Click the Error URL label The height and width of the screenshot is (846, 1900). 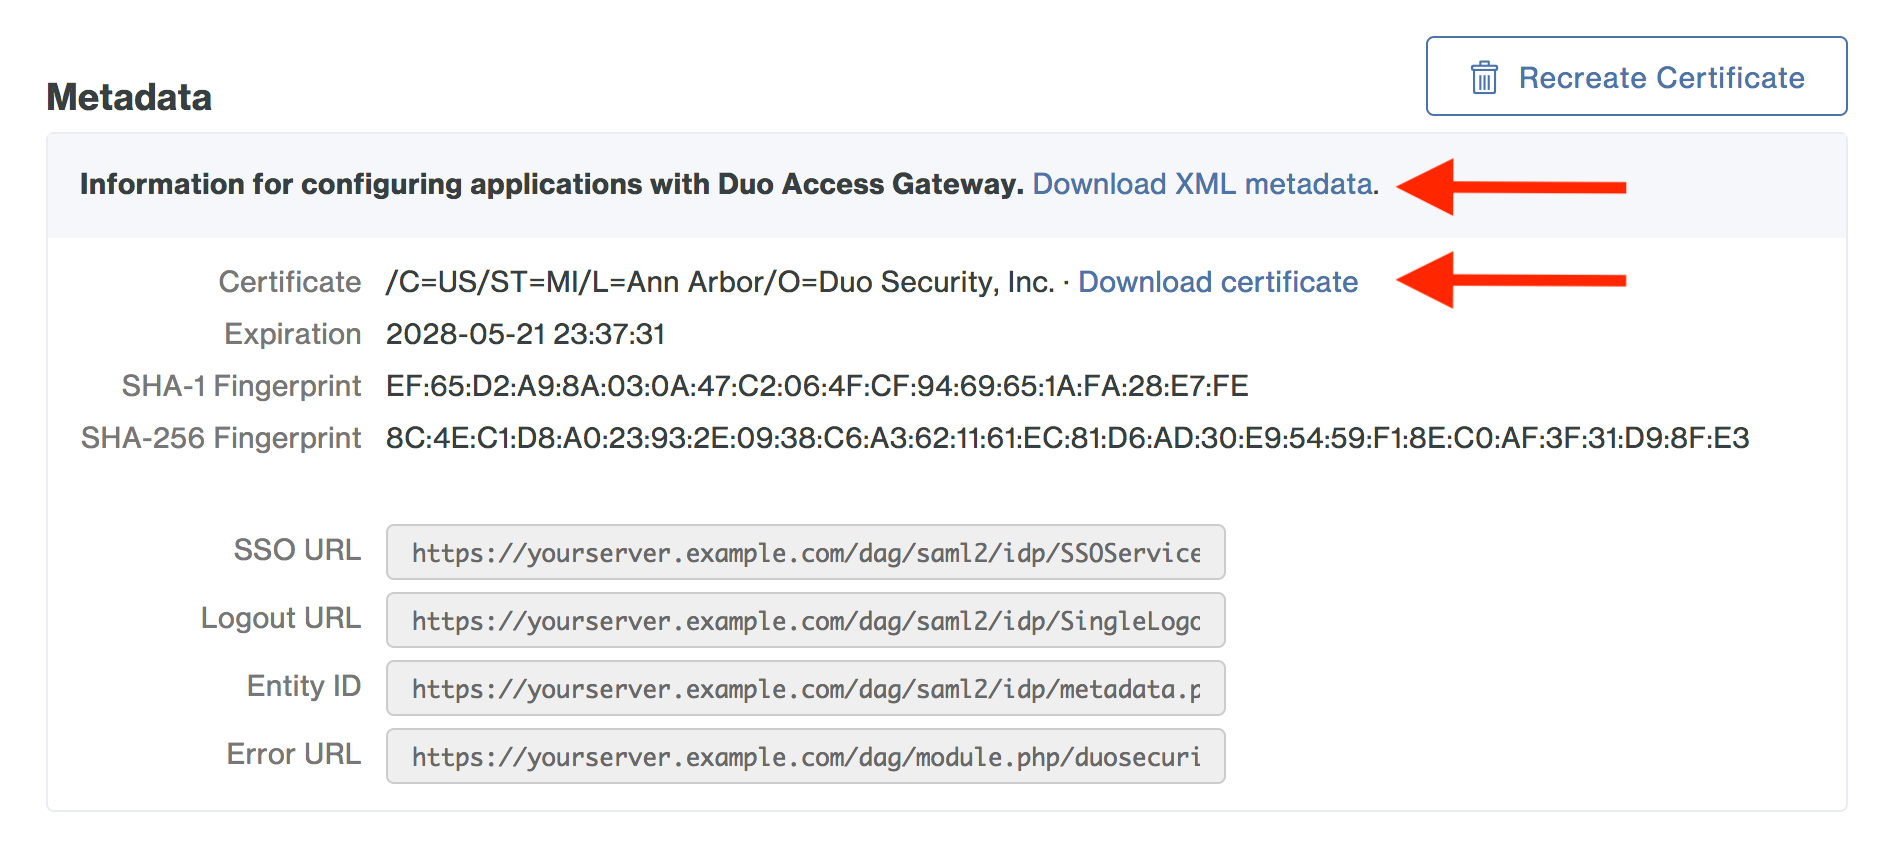pyautogui.click(x=293, y=754)
